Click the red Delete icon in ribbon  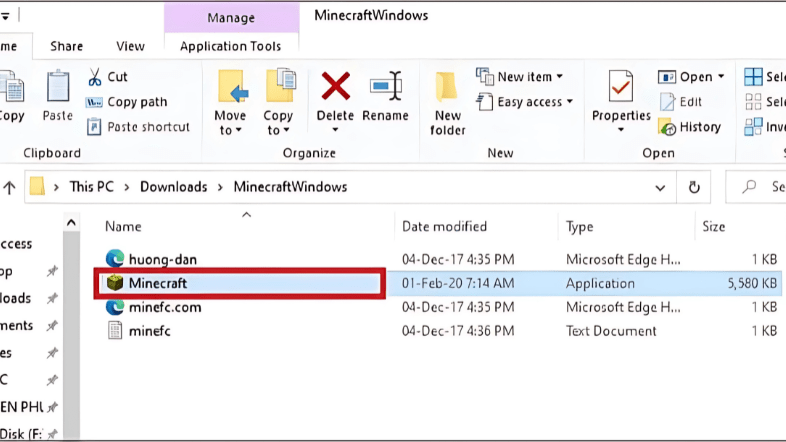(x=335, y=88)
